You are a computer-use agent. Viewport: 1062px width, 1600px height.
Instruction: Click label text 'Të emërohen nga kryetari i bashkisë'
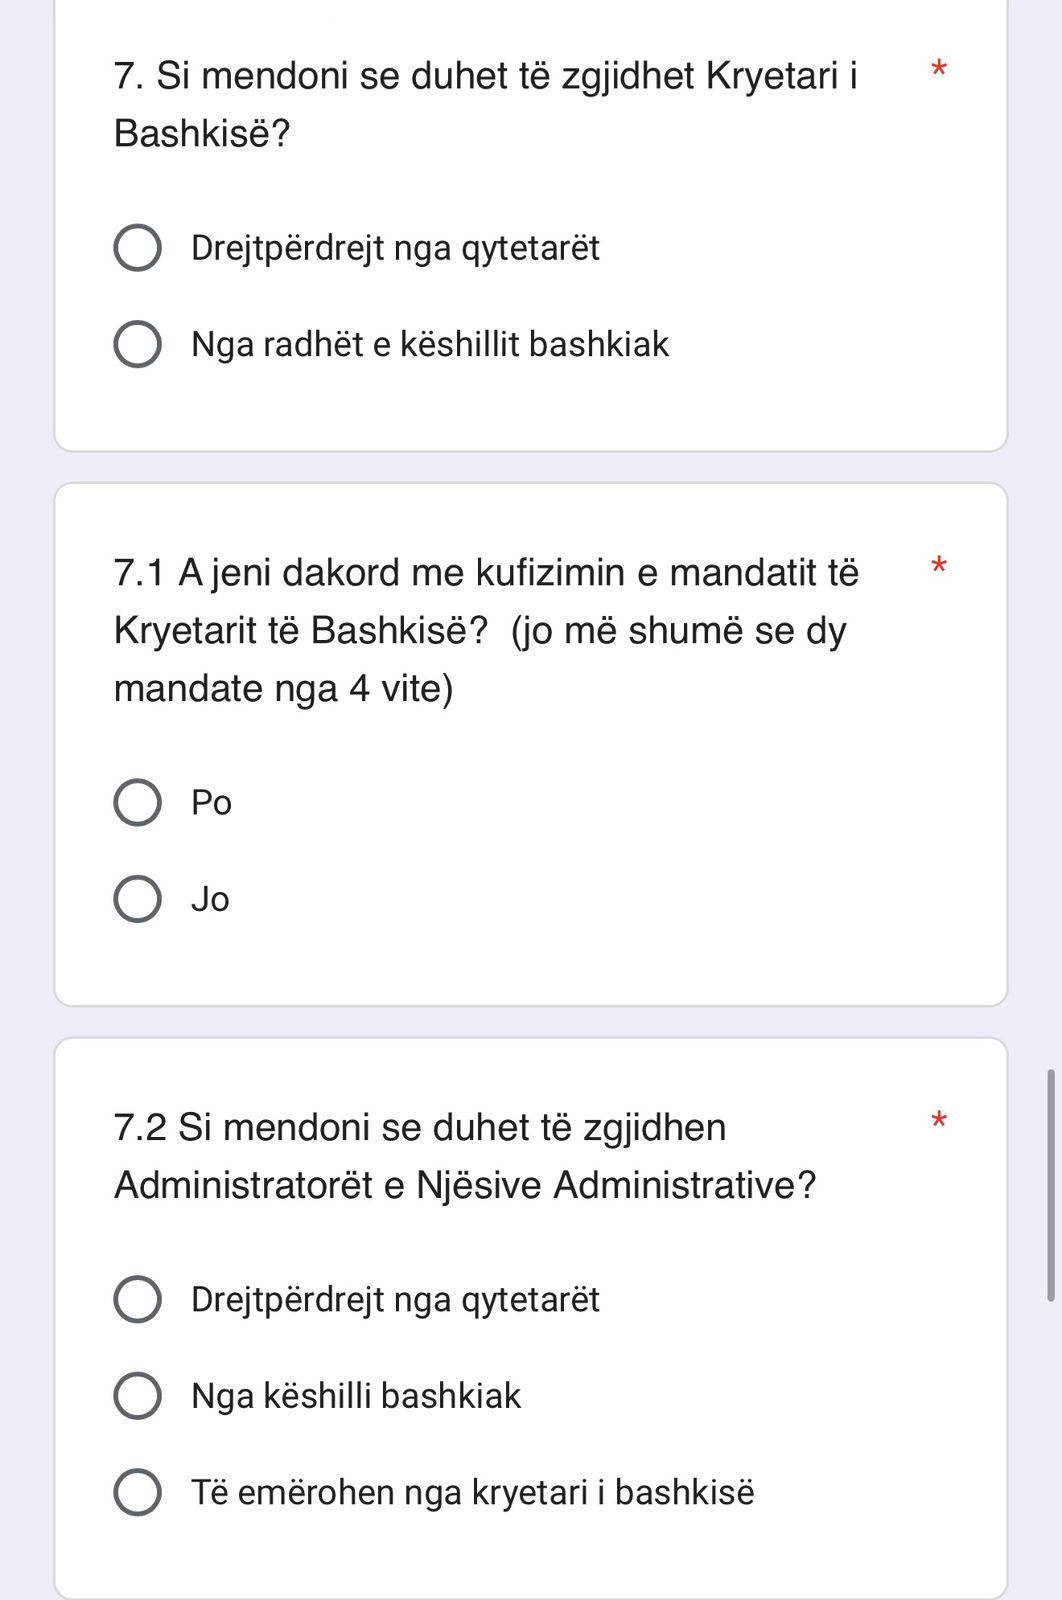472,1492
